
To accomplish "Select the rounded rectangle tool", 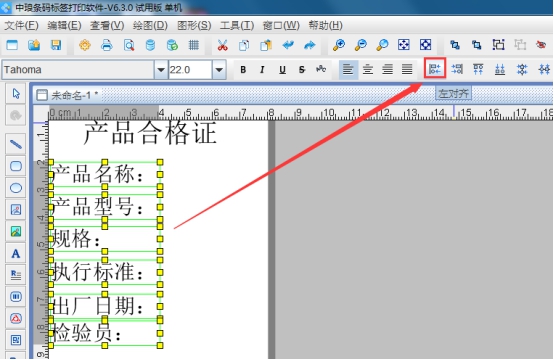I will [16, 166].
